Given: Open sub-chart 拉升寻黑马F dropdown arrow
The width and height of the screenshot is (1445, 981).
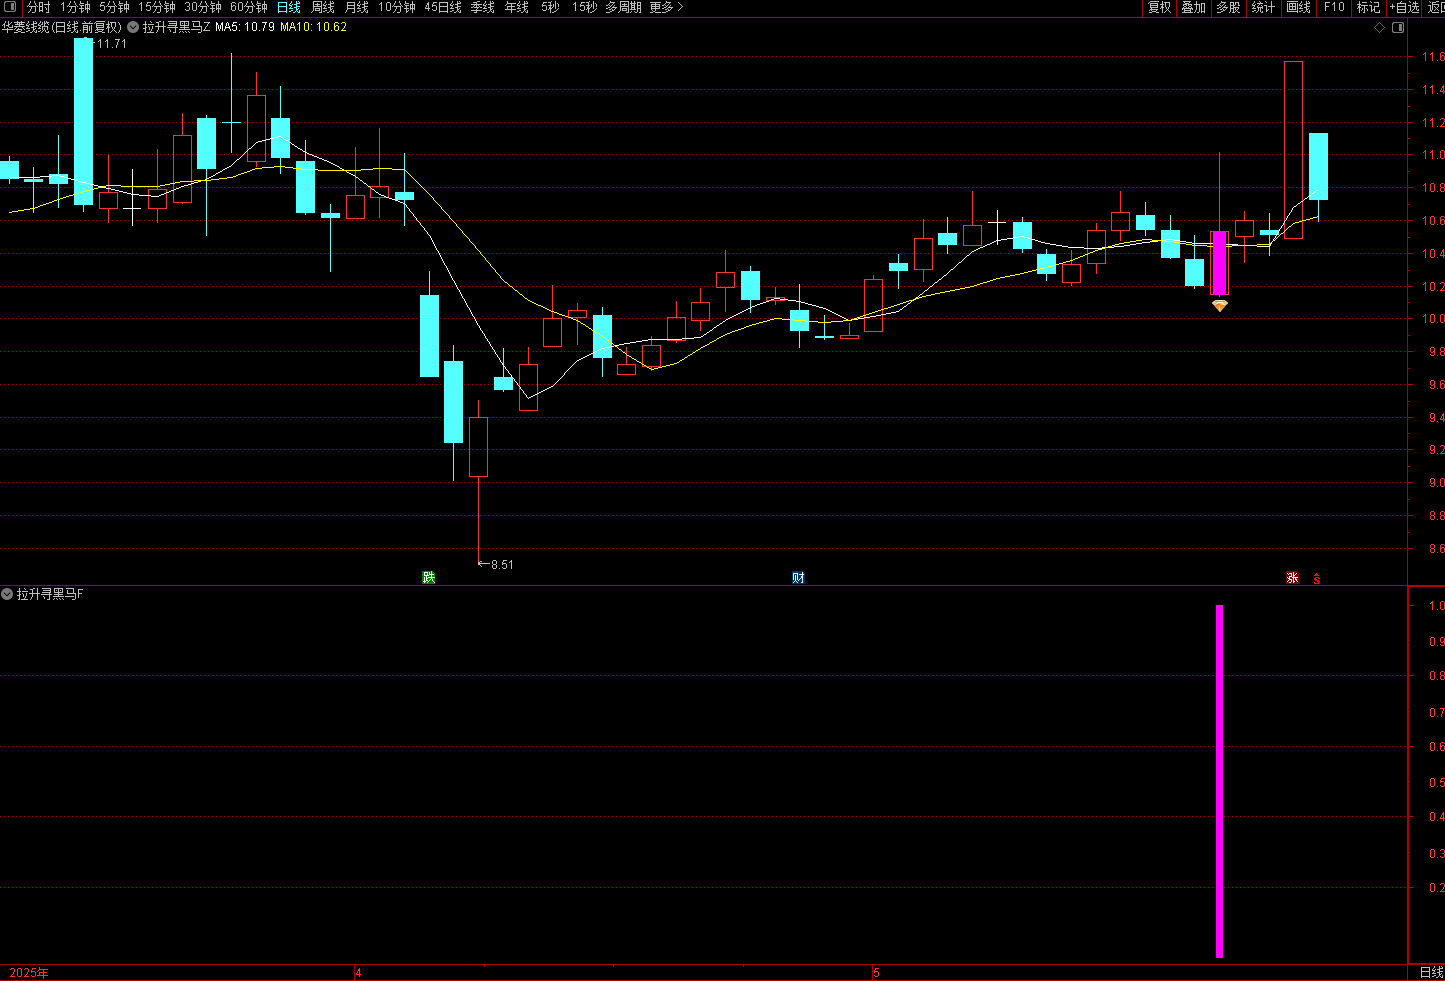Looking at the screenshot, I should 7,594.
